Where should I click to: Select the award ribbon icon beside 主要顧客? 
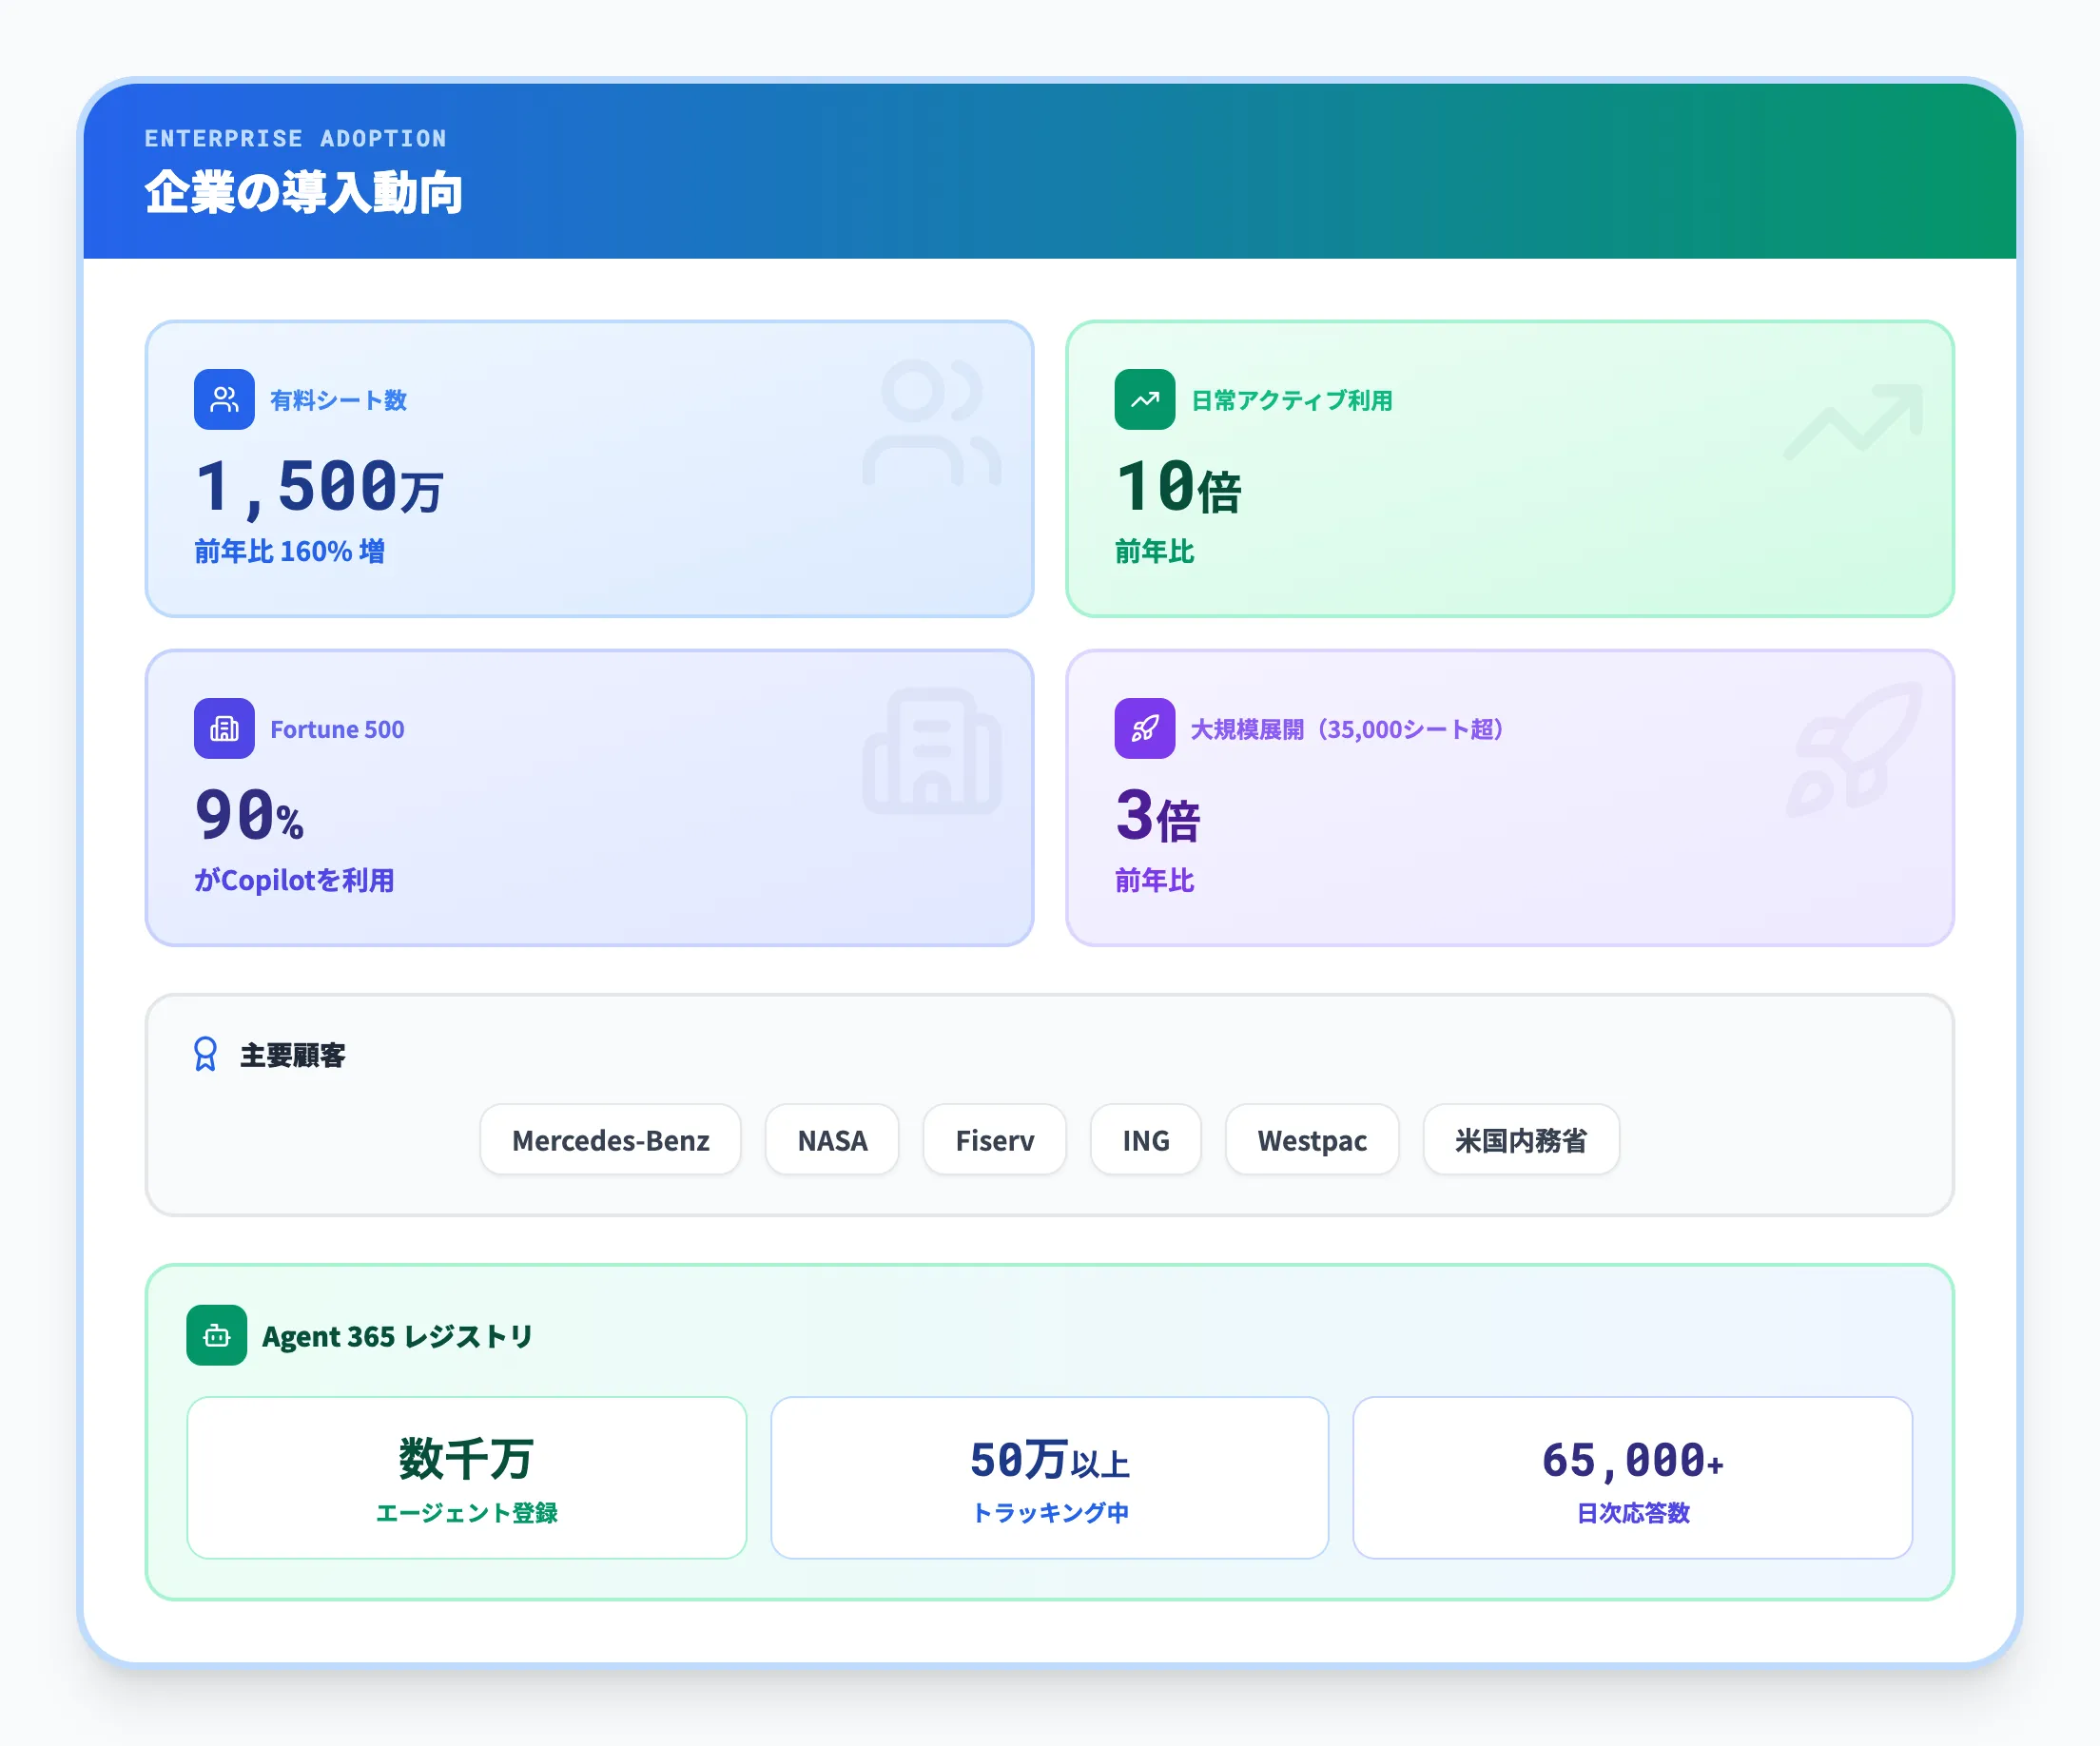205,1055
